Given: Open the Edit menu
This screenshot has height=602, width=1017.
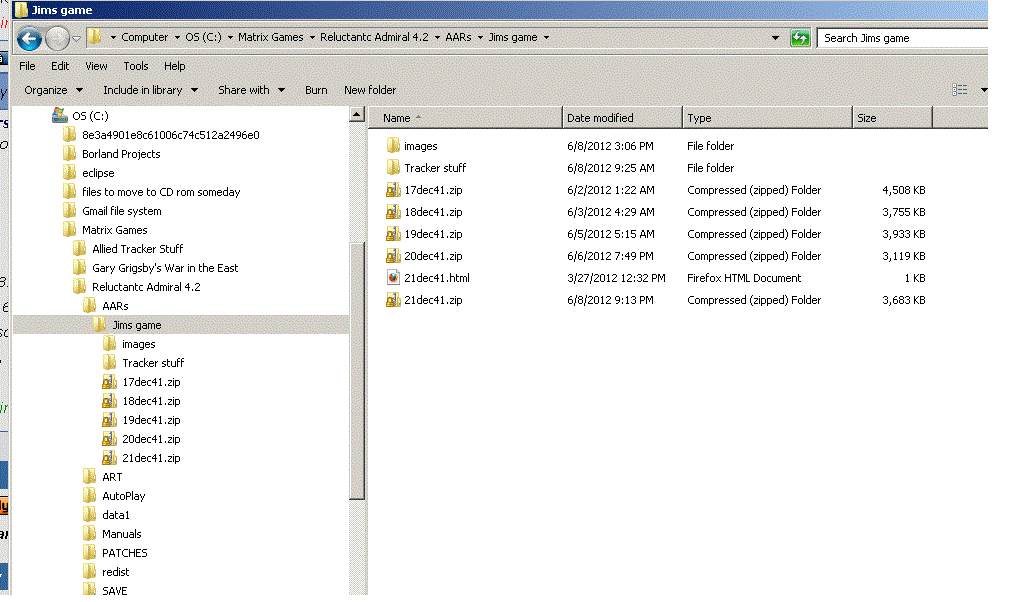Looking at the screenshot, I should point(60,66).
